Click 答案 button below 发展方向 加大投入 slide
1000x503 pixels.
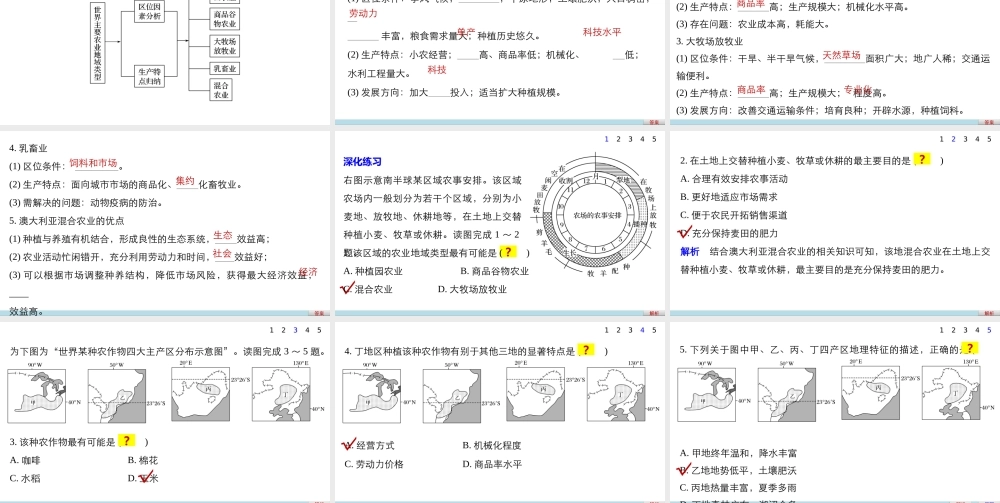point(654,122)
